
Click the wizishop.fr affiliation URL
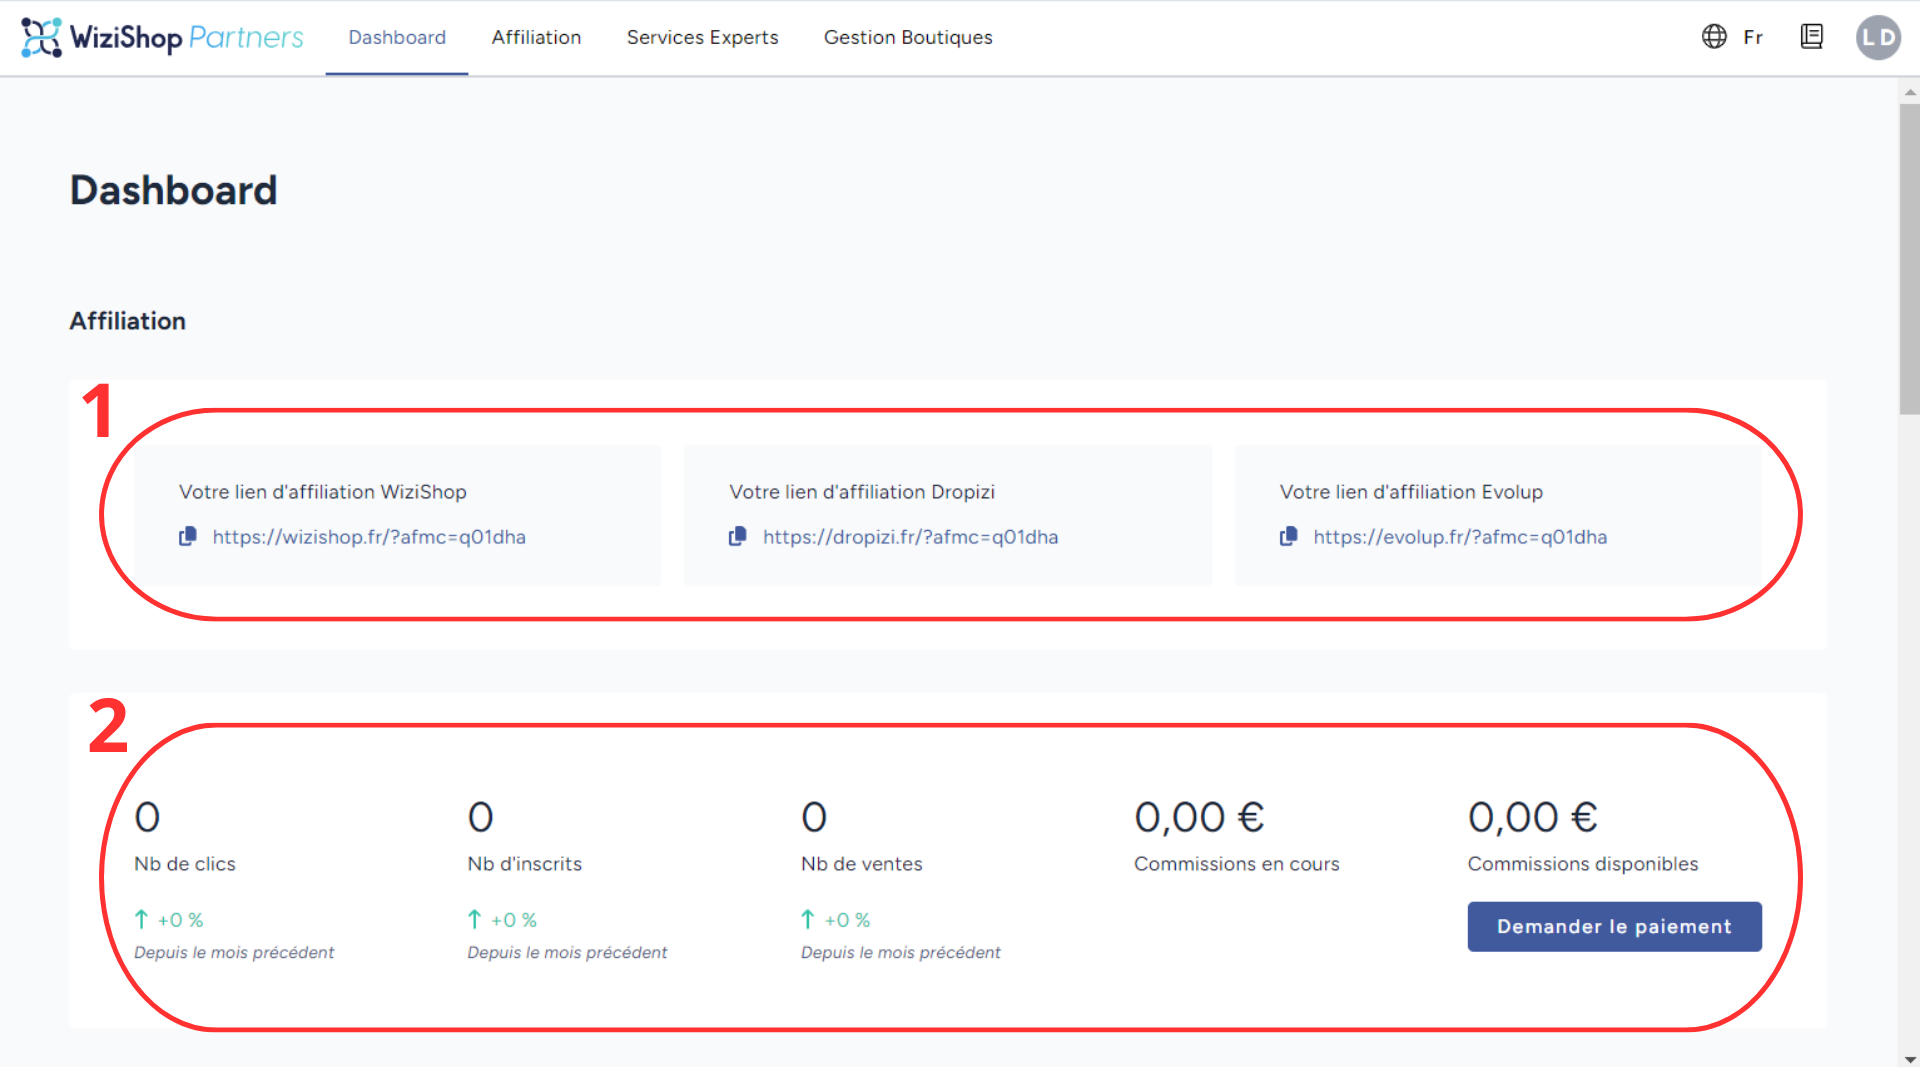369,537
